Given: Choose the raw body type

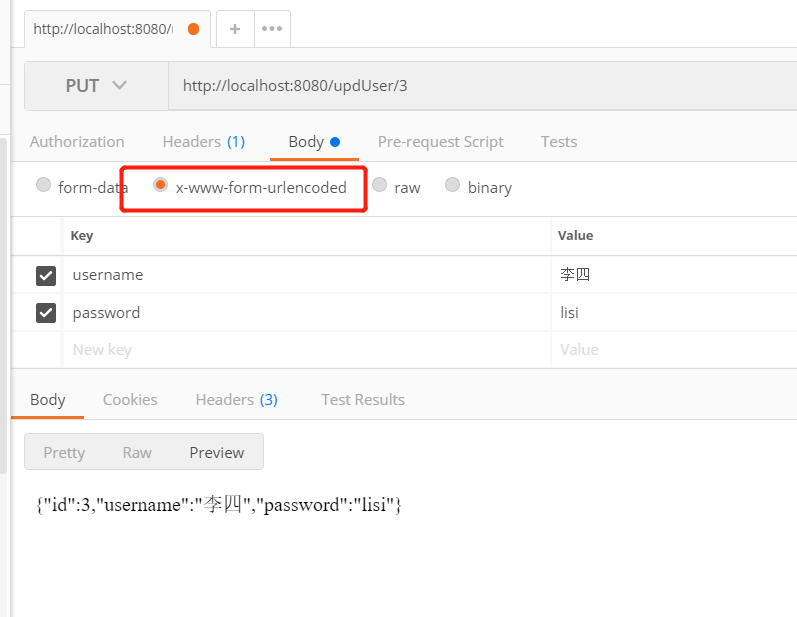Looking at the screenshot, I should tap(380, 185).
